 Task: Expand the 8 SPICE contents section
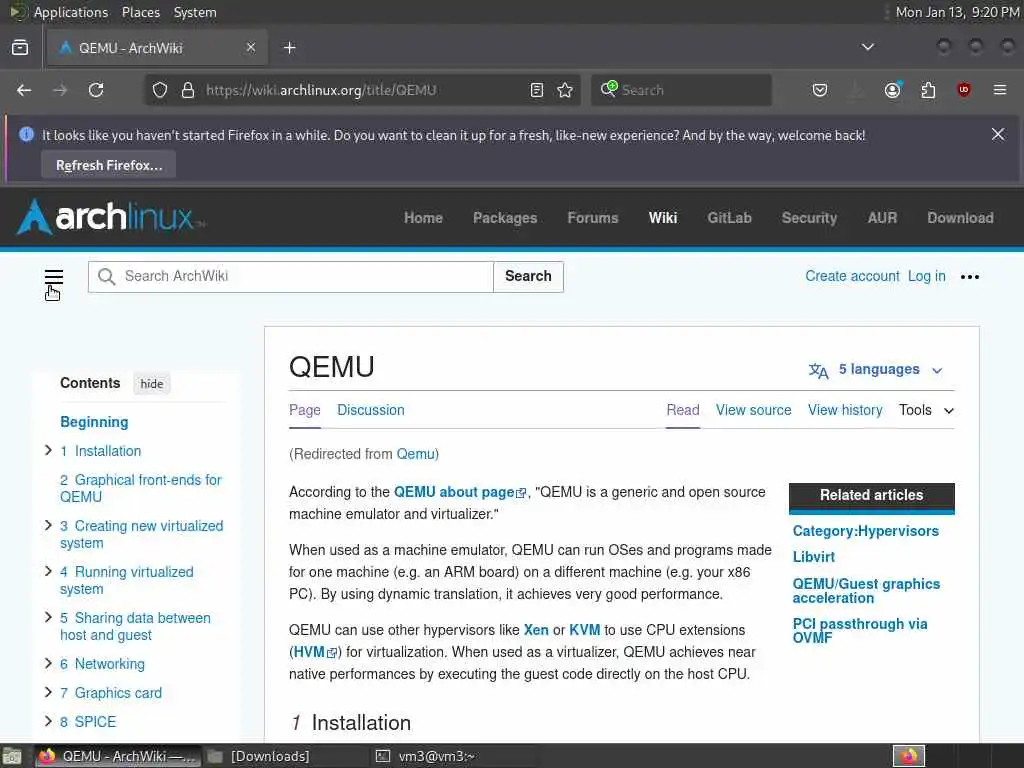click(48, 721)
